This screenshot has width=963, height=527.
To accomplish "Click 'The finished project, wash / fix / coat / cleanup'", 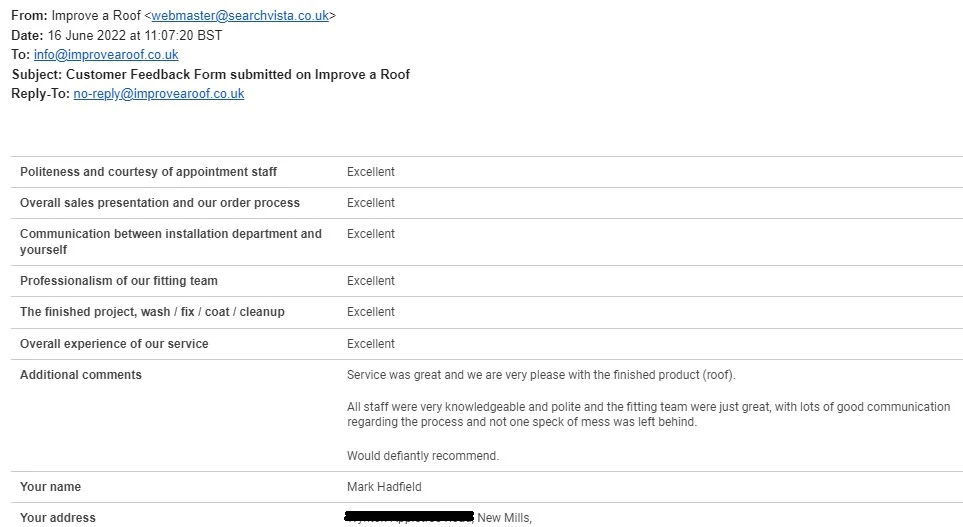I will 152,312.
